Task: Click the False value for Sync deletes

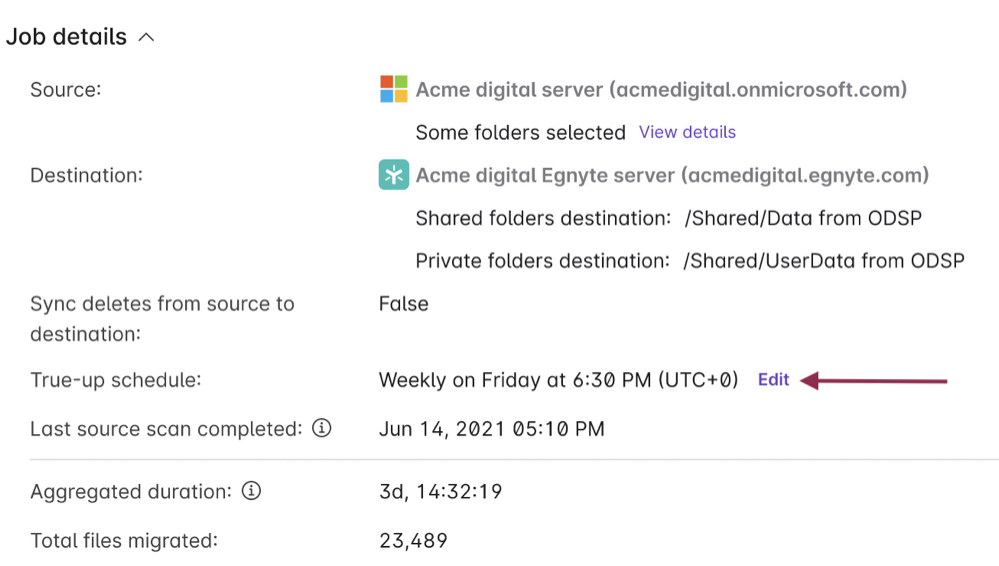Action: coord(403,304)
